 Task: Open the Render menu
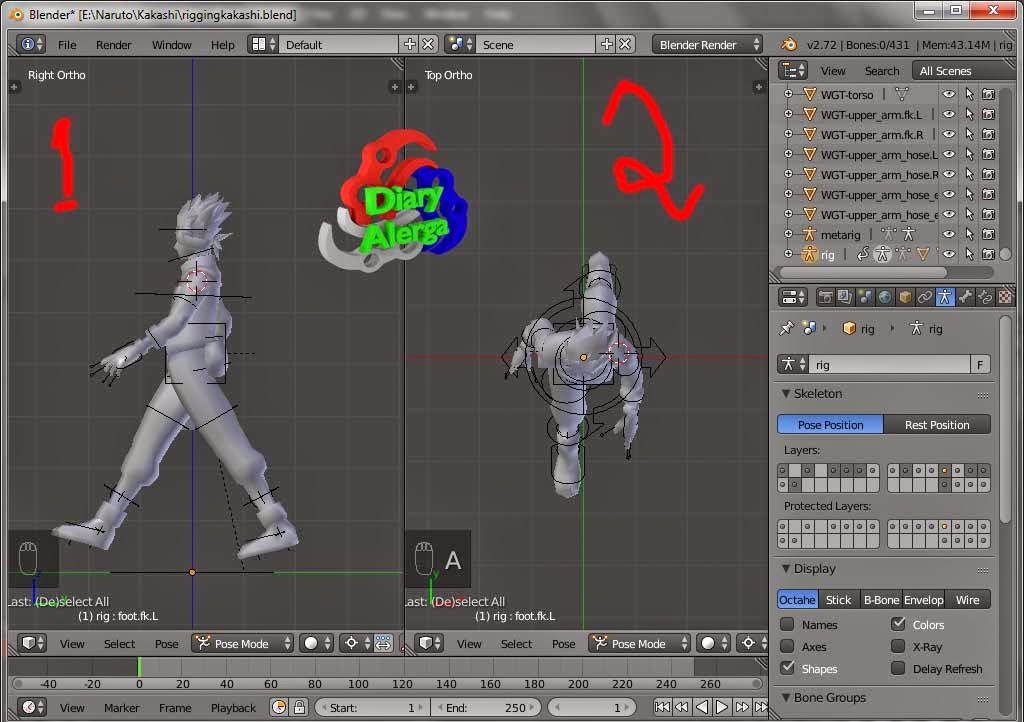point(113,44)
